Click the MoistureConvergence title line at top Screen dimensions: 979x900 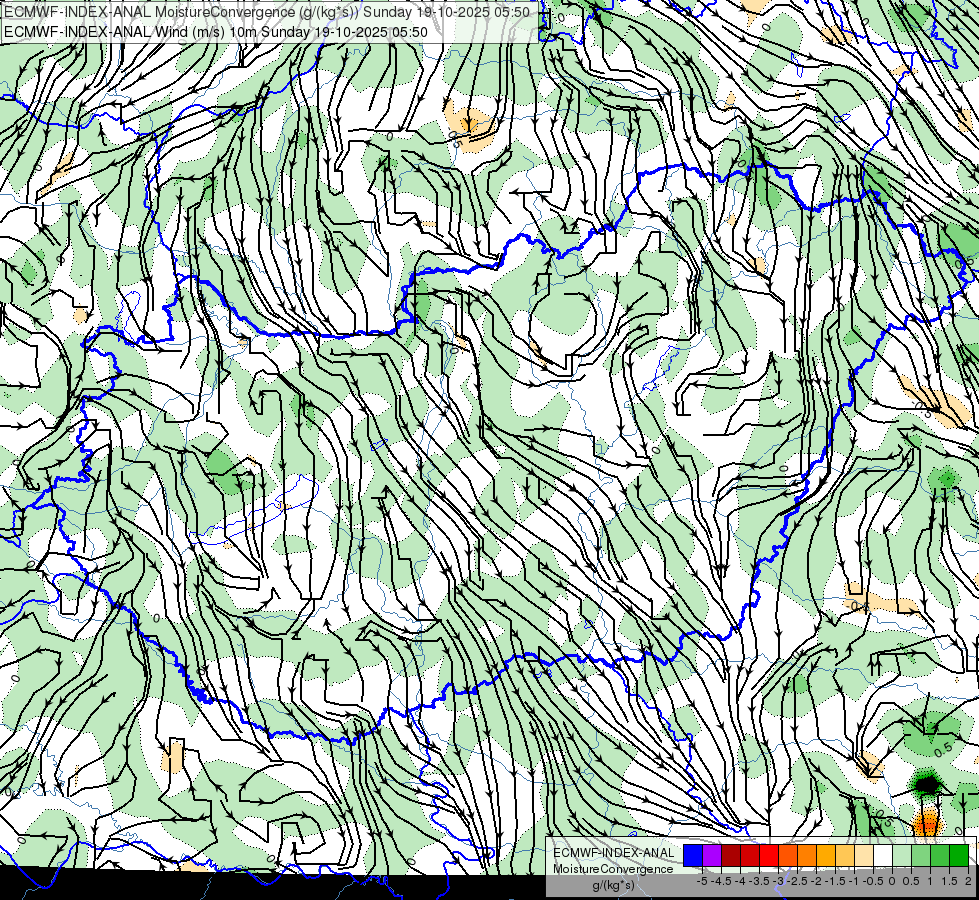tap(267, 12)
